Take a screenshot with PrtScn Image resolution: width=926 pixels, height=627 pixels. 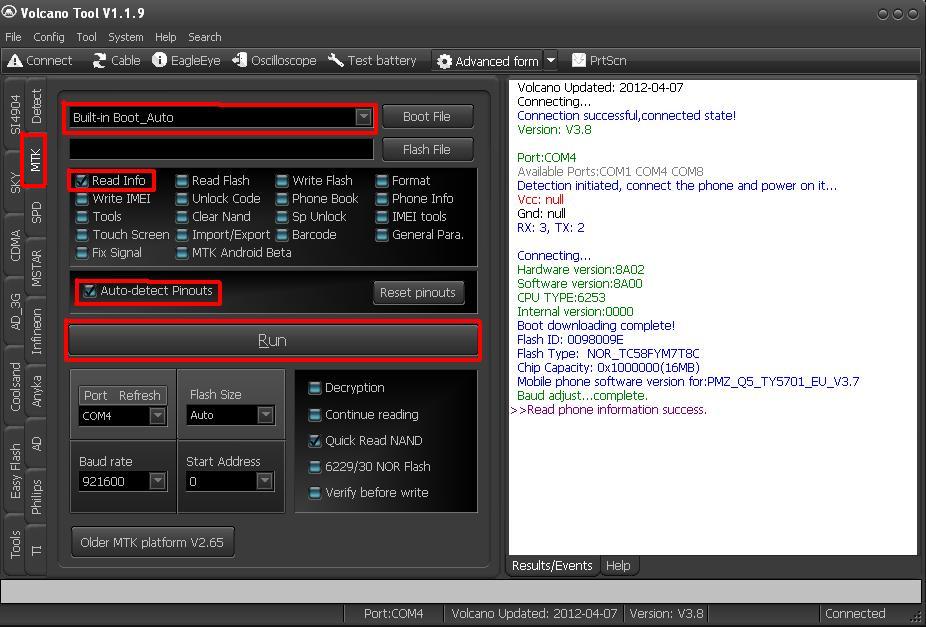[x=599, y=60]
